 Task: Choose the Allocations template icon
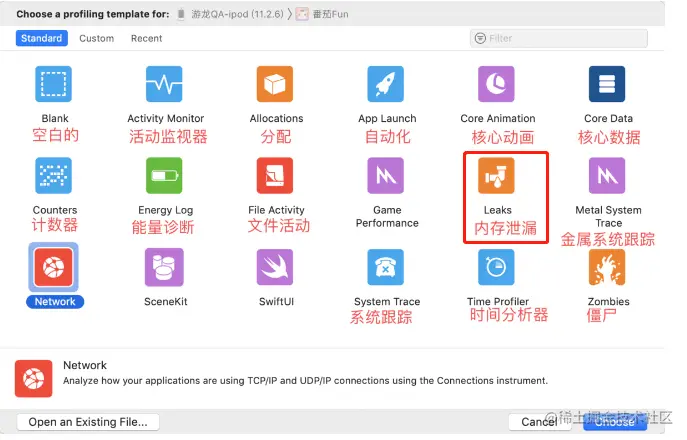[275, 84]
